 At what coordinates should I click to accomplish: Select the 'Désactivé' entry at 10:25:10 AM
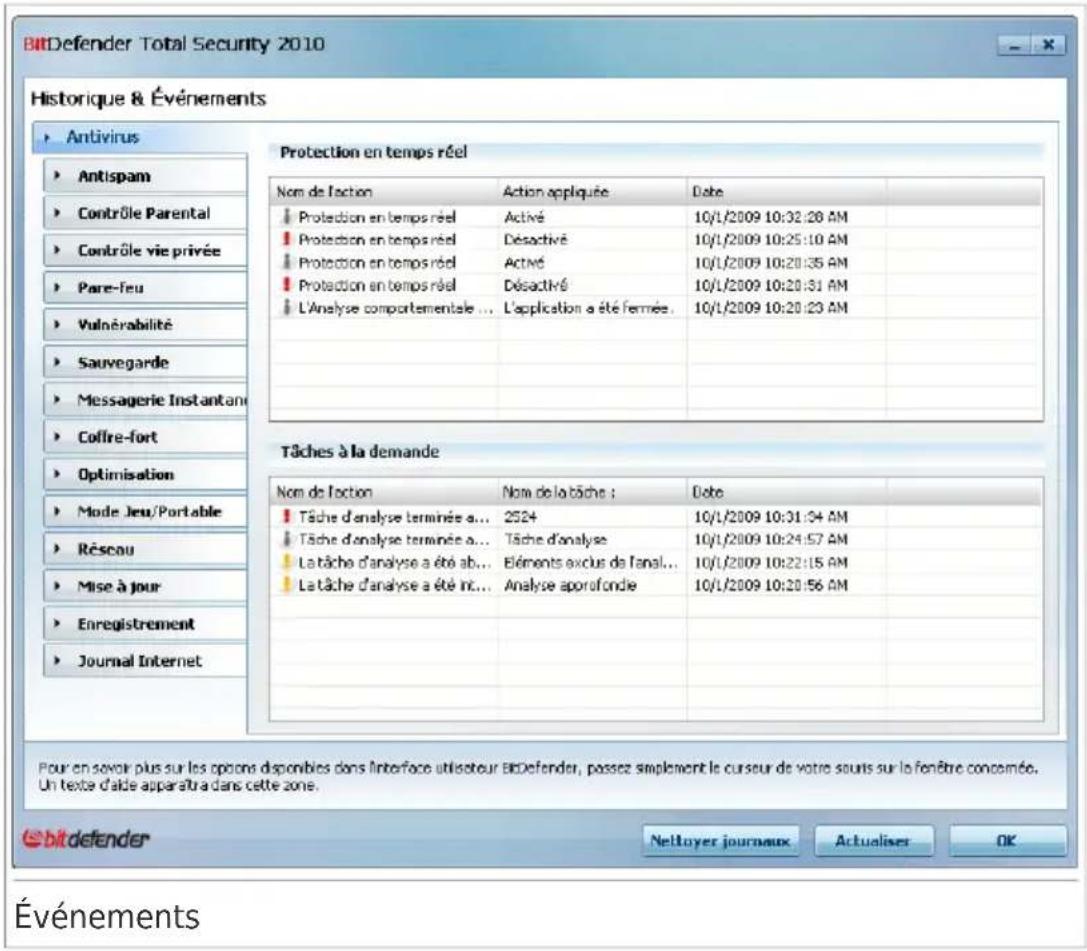click(x=535, y=240)
